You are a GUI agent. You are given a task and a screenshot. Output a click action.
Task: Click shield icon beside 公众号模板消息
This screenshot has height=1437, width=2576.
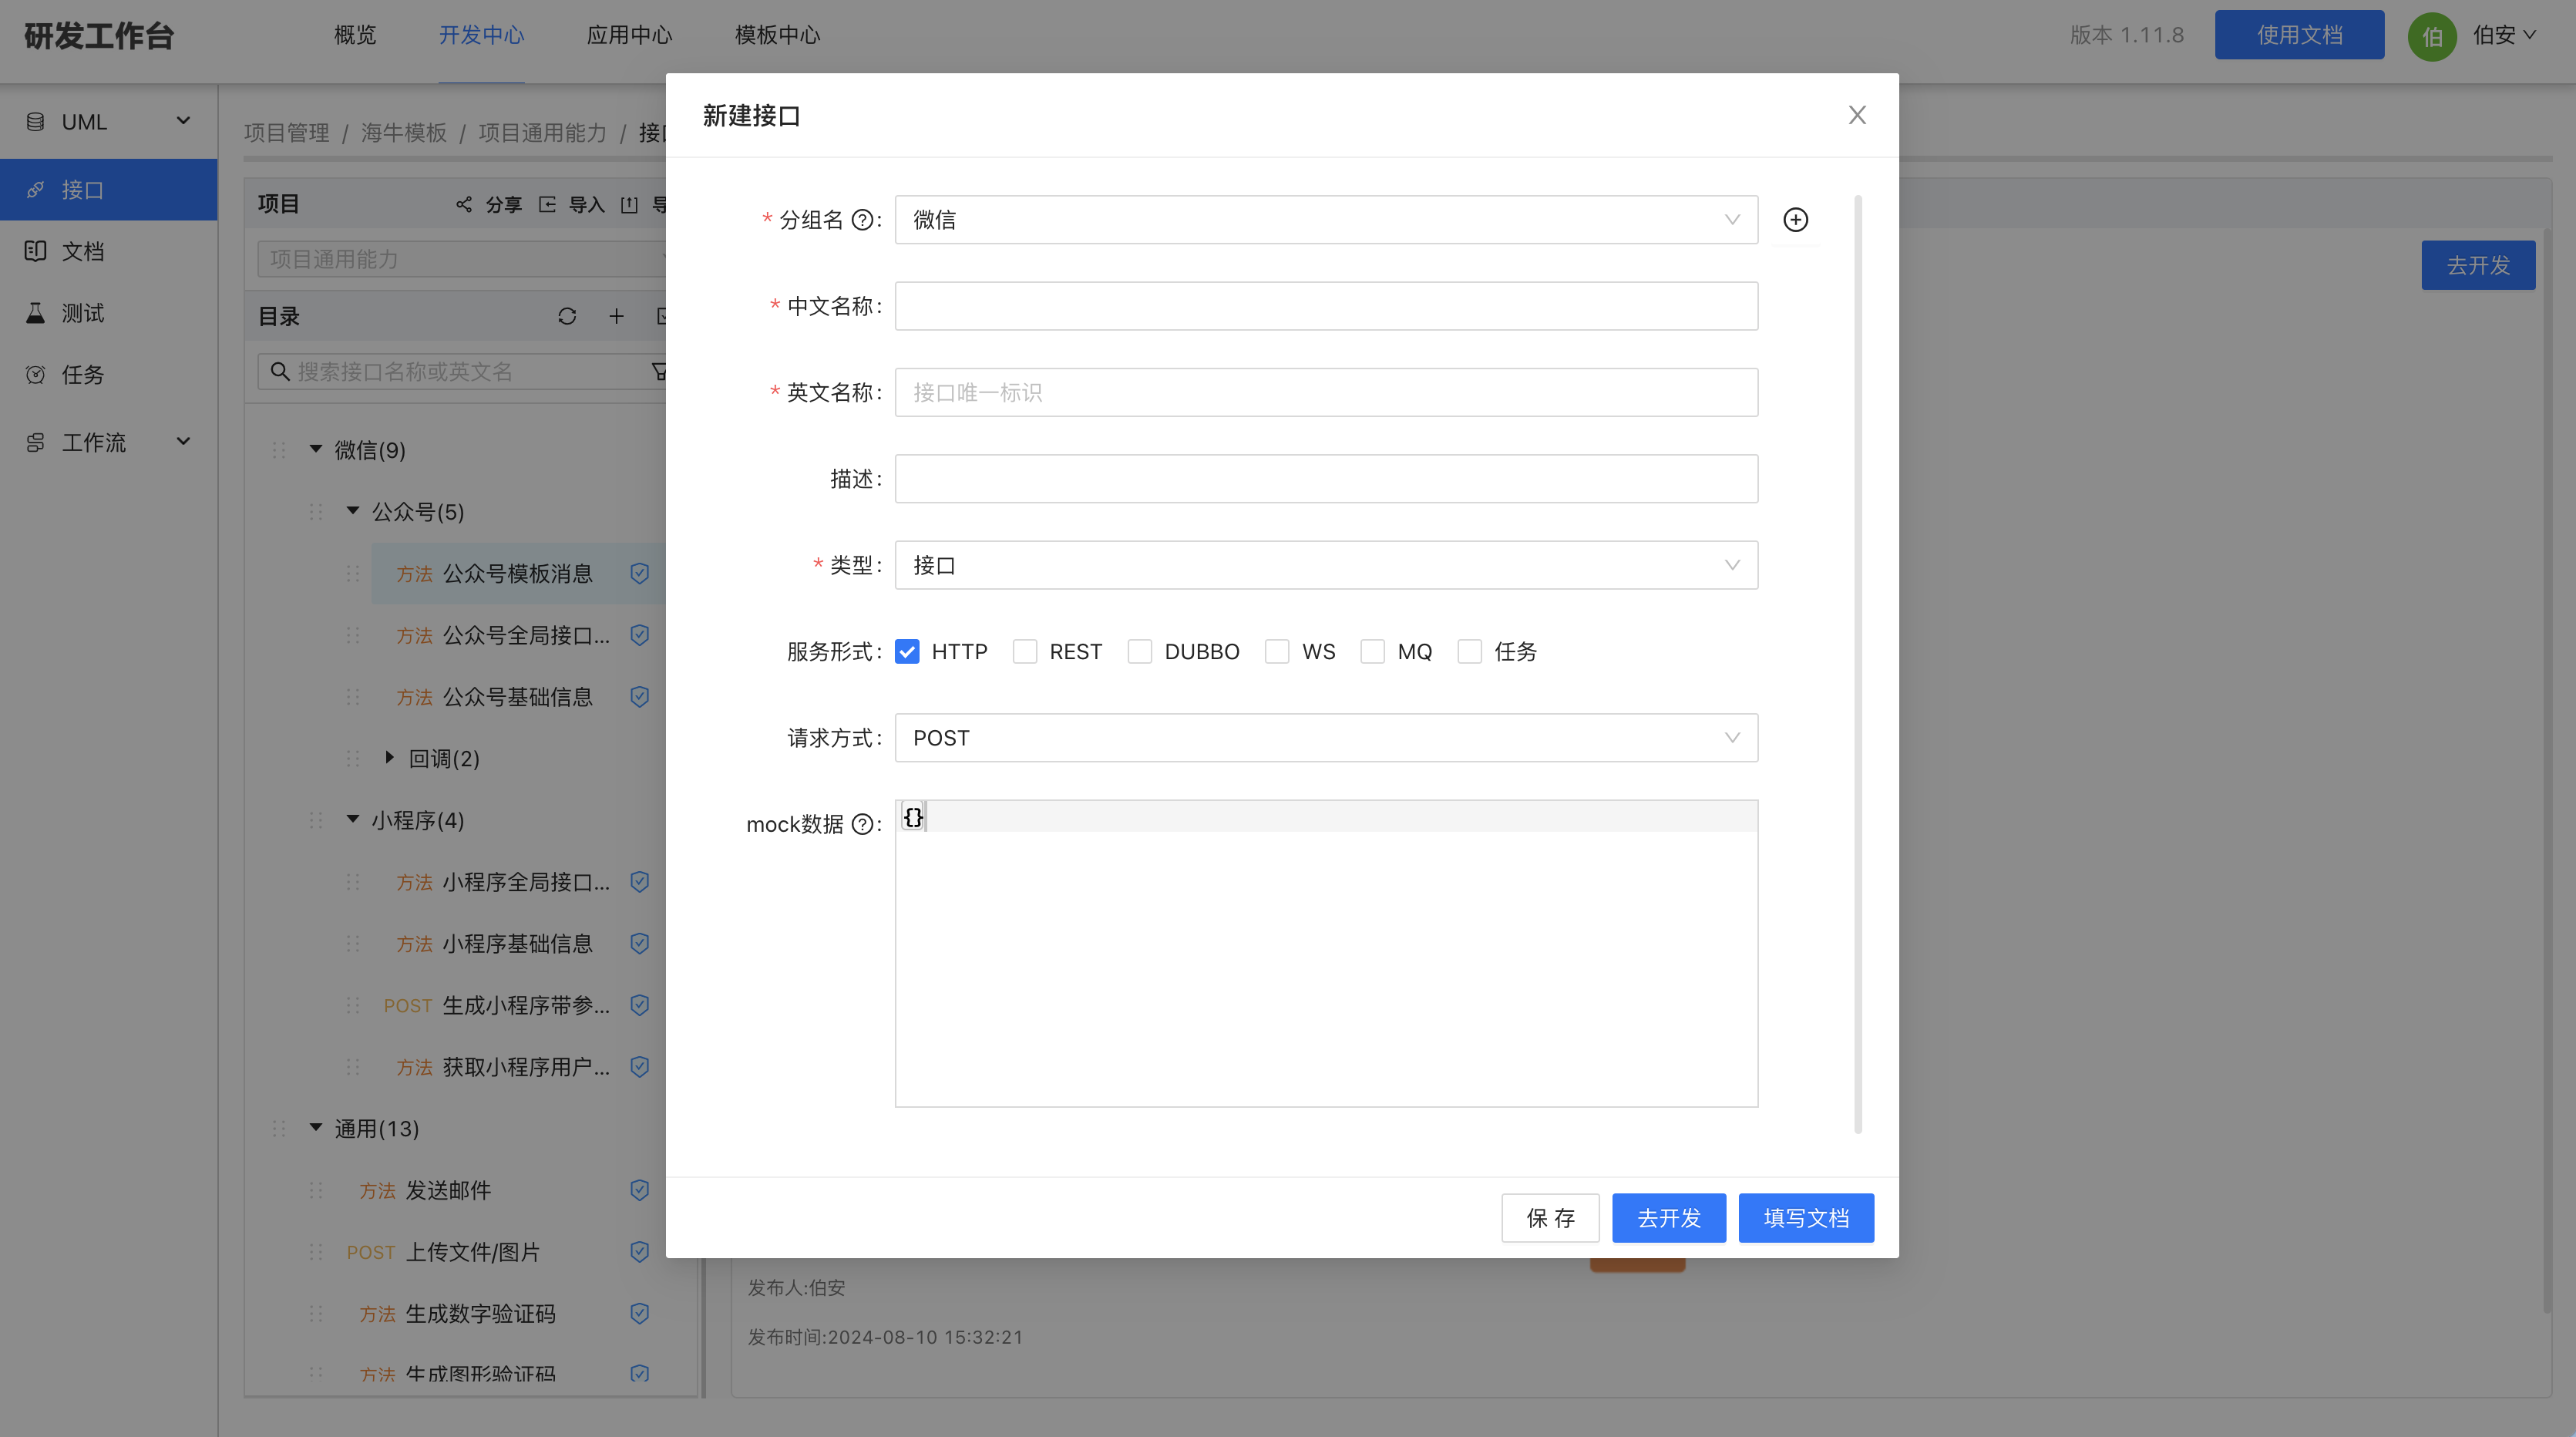(639, 573)
